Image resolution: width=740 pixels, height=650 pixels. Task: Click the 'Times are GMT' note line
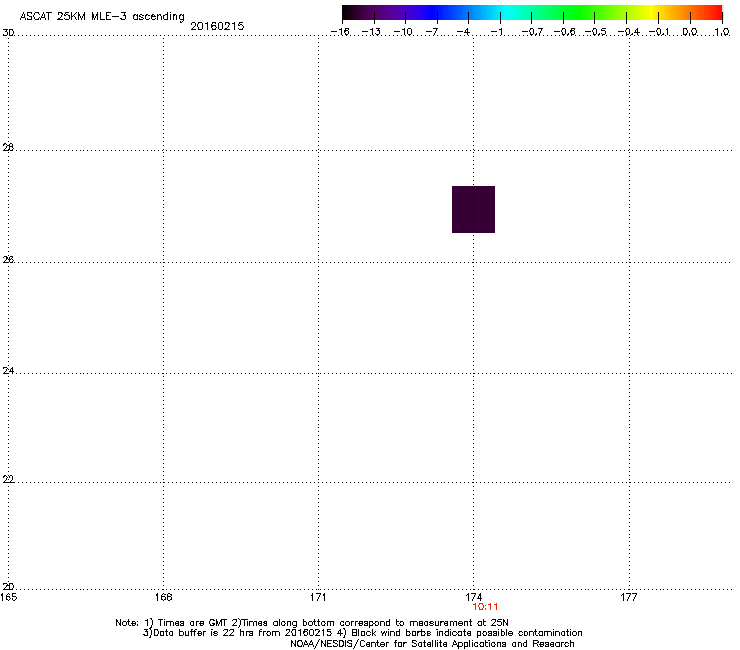[x=312, y=623]
